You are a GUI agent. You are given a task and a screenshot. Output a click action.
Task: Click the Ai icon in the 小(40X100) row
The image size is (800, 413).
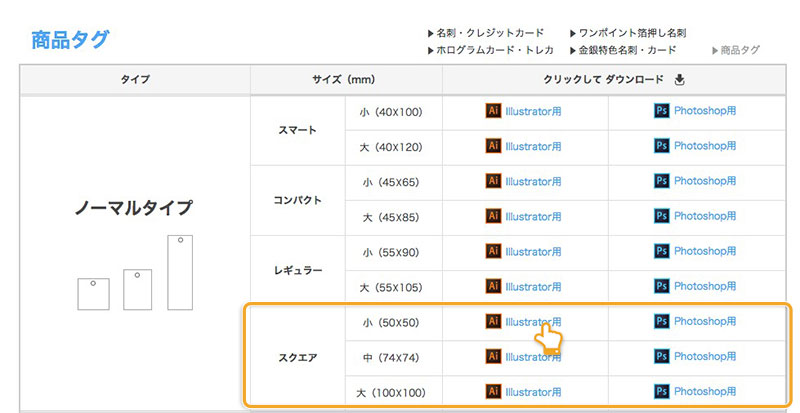tap(493, 111)
